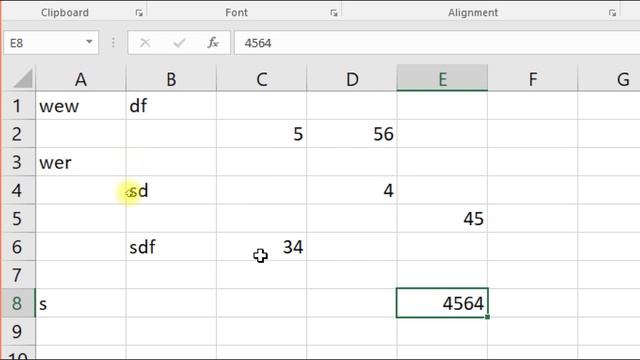Viewport: 640px width, 360px height.
Task: Select column B header
Action: click(x=171, y=78)
